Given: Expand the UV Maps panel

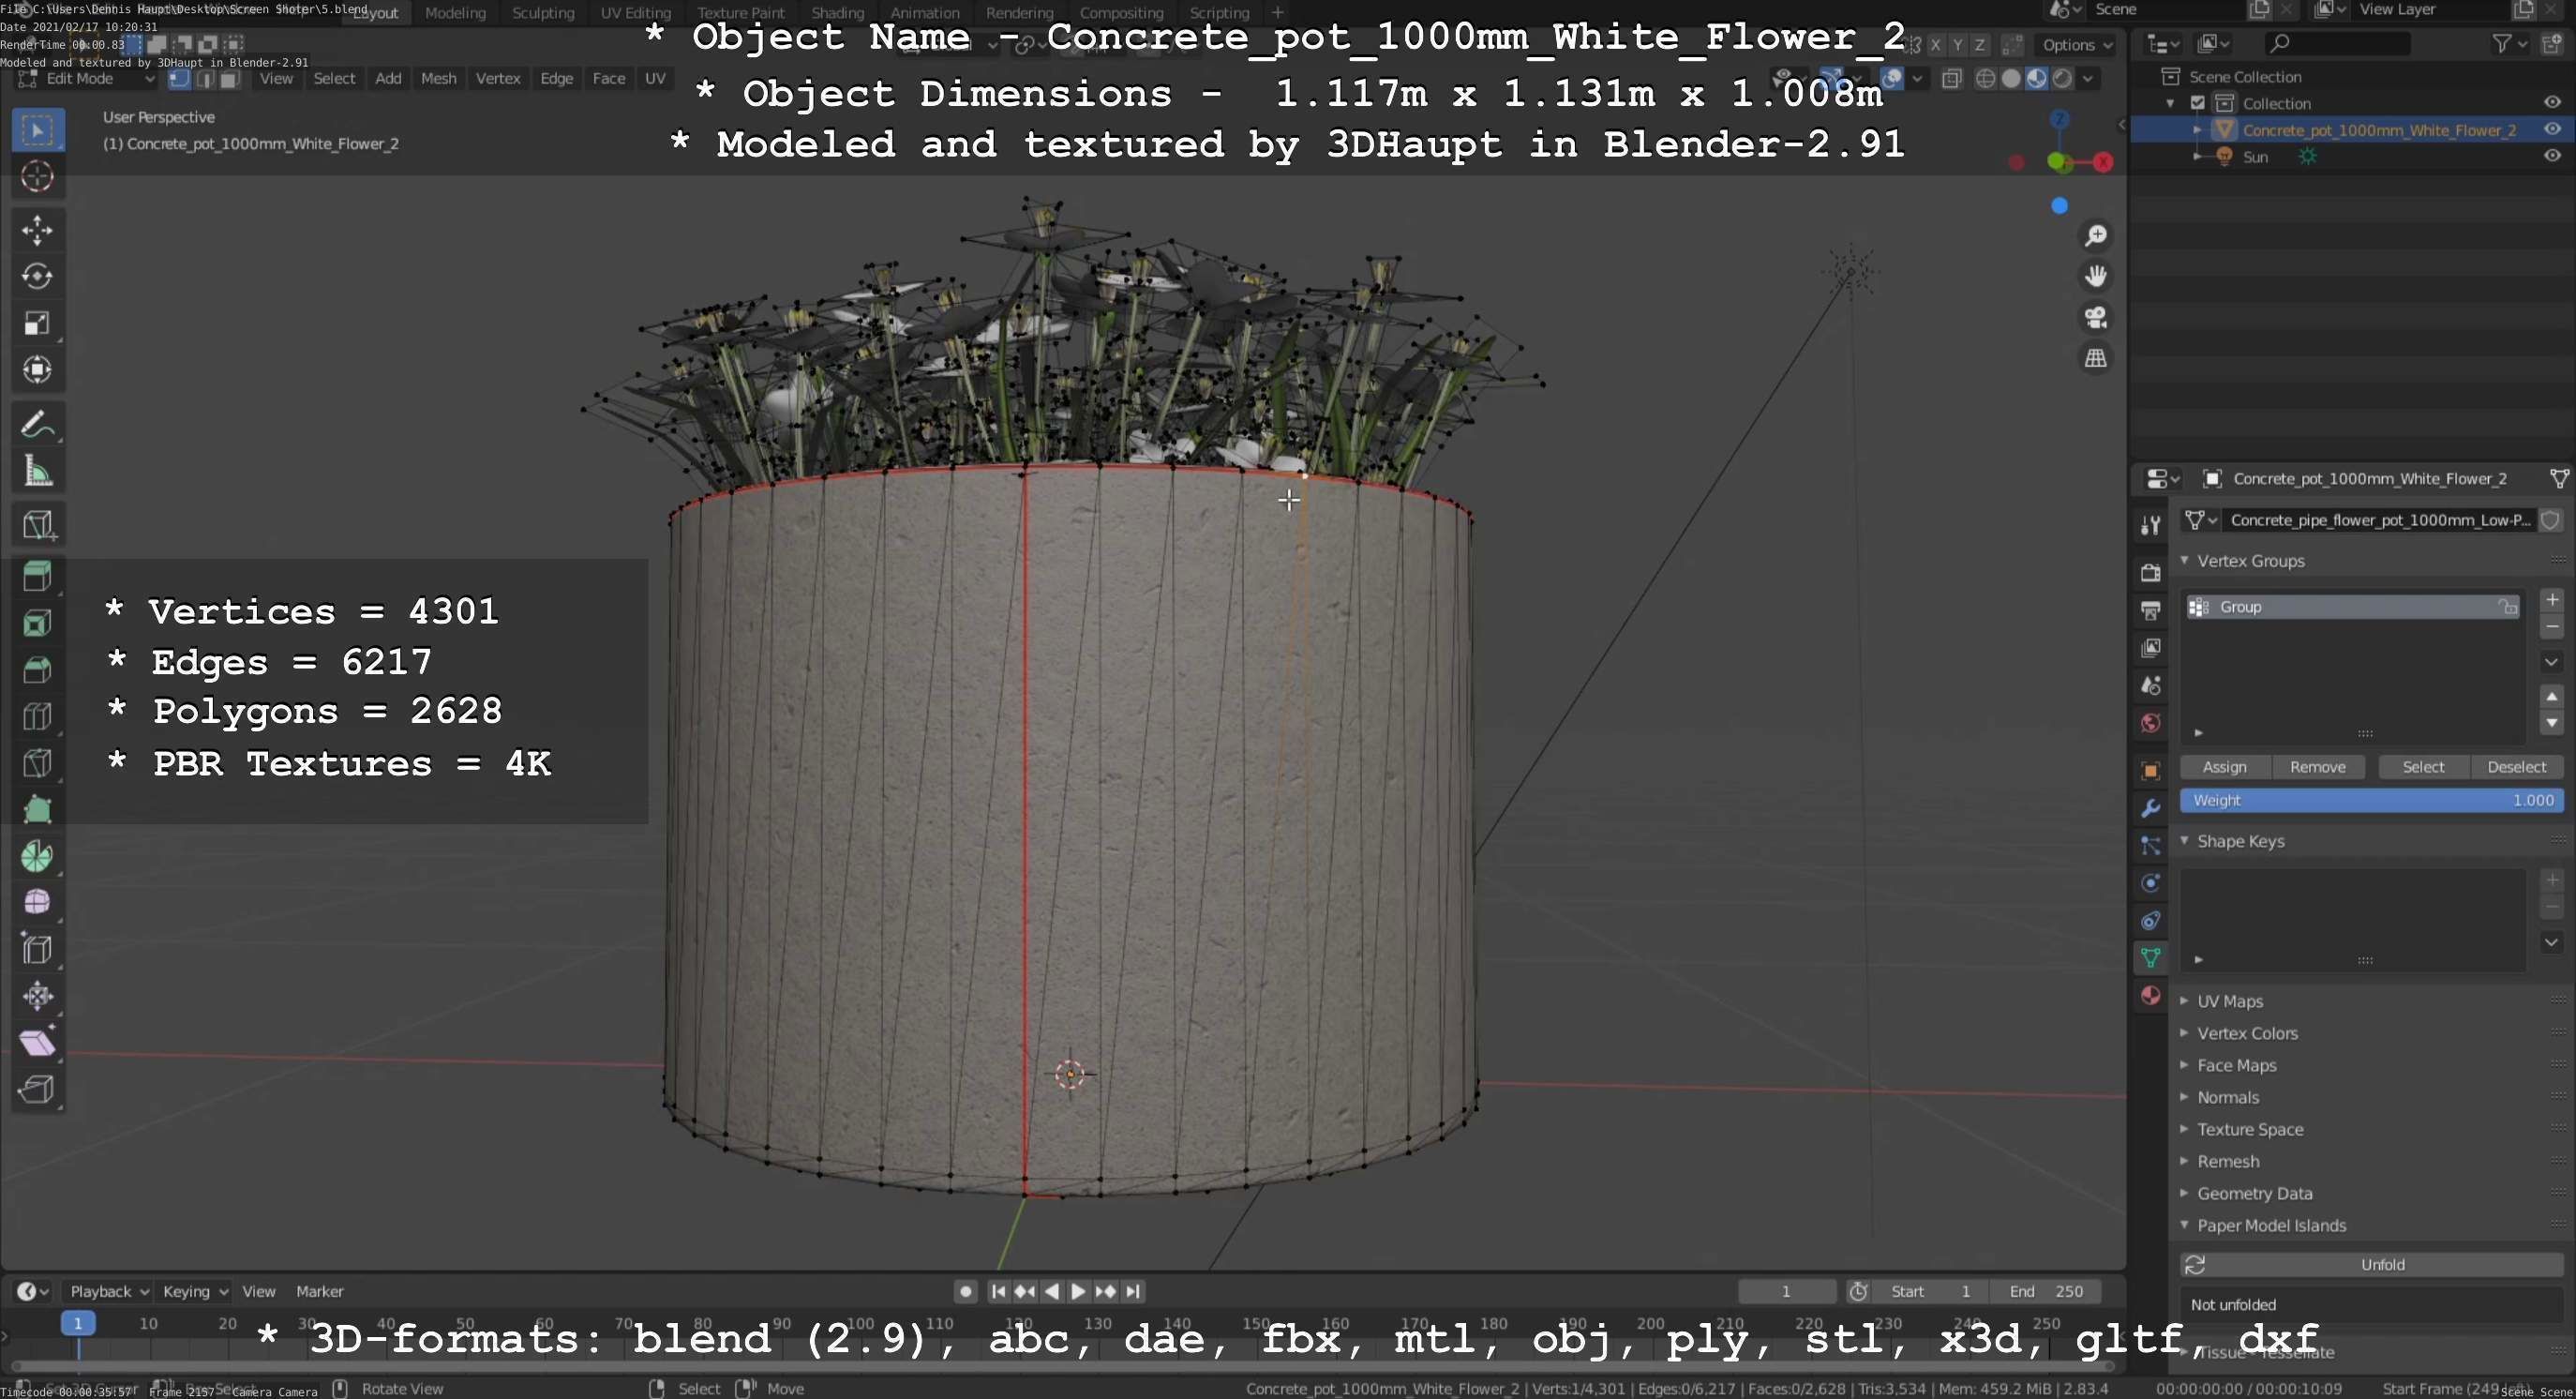Looking at the screenshot, I should coord(2185,1001).
